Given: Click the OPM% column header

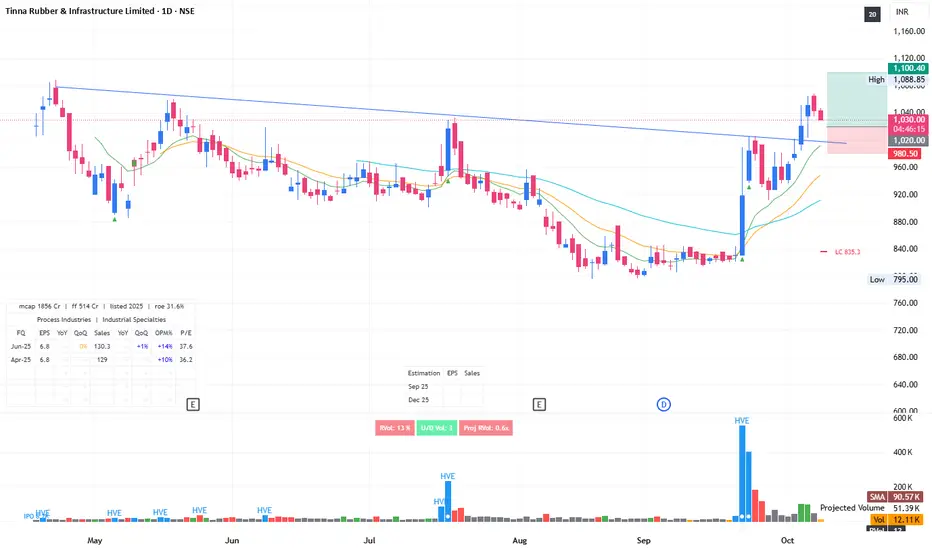Looking at the screenshot, I should point(163,333).
